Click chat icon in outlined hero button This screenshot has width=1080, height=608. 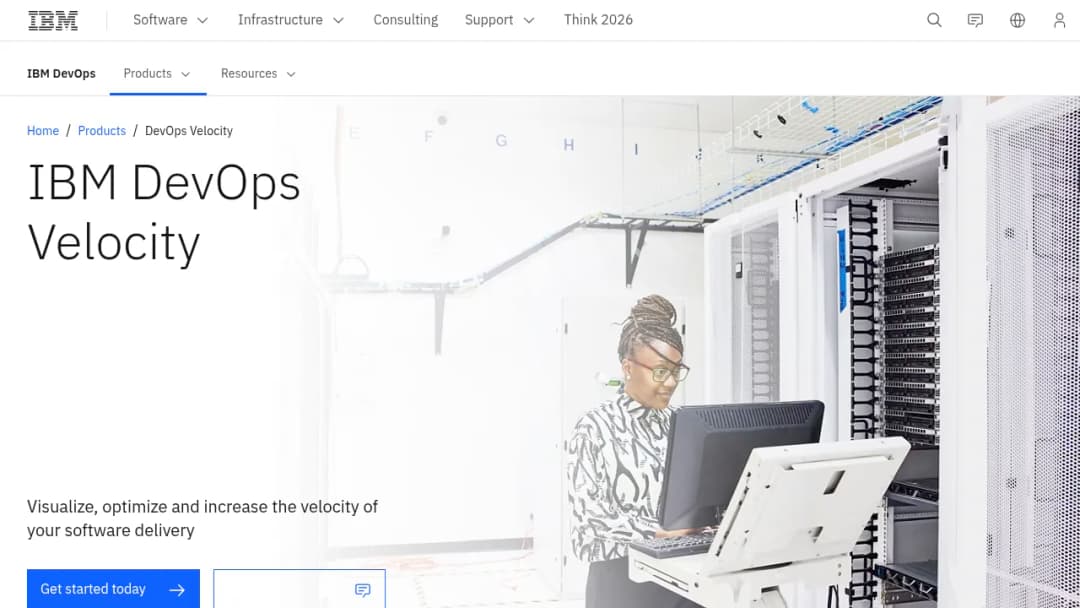pos(362,589)
